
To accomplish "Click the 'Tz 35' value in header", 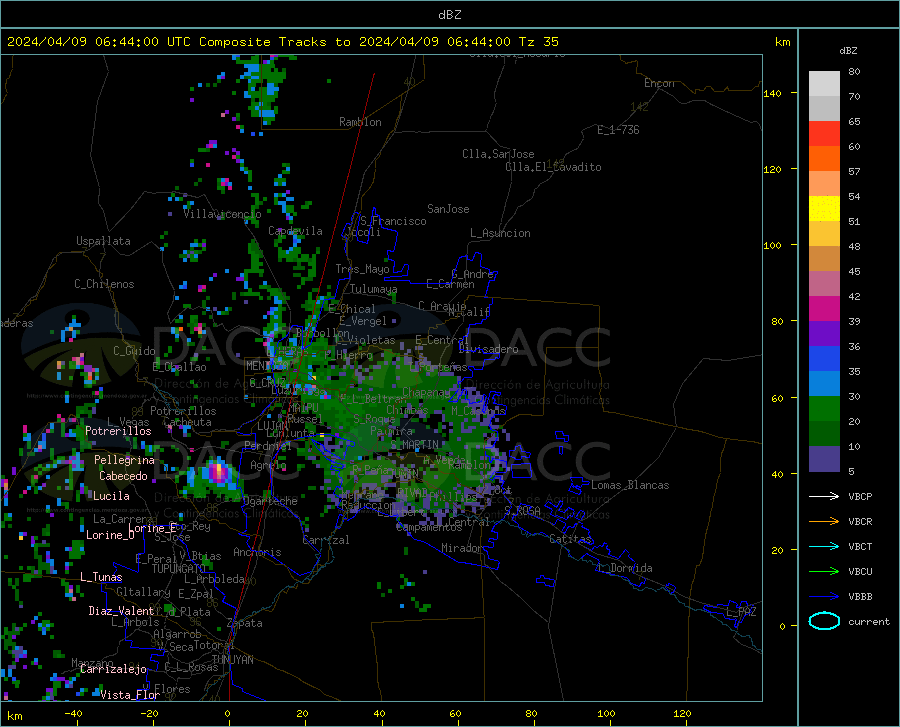I will click(539, 42).
